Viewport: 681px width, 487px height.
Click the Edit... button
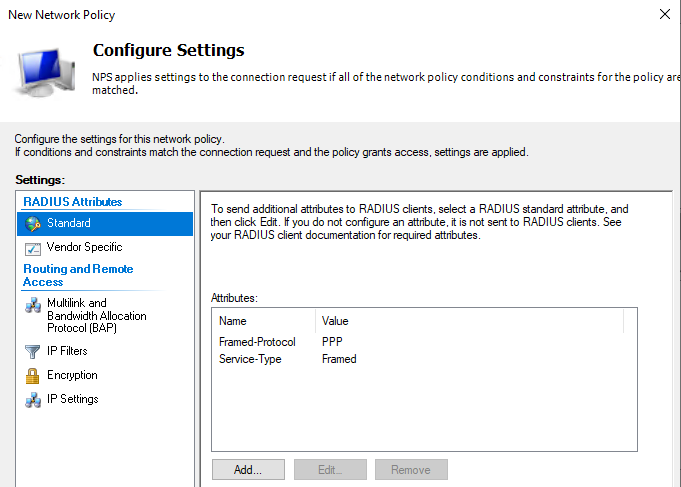pyautogui.click(x=329, y=470)
